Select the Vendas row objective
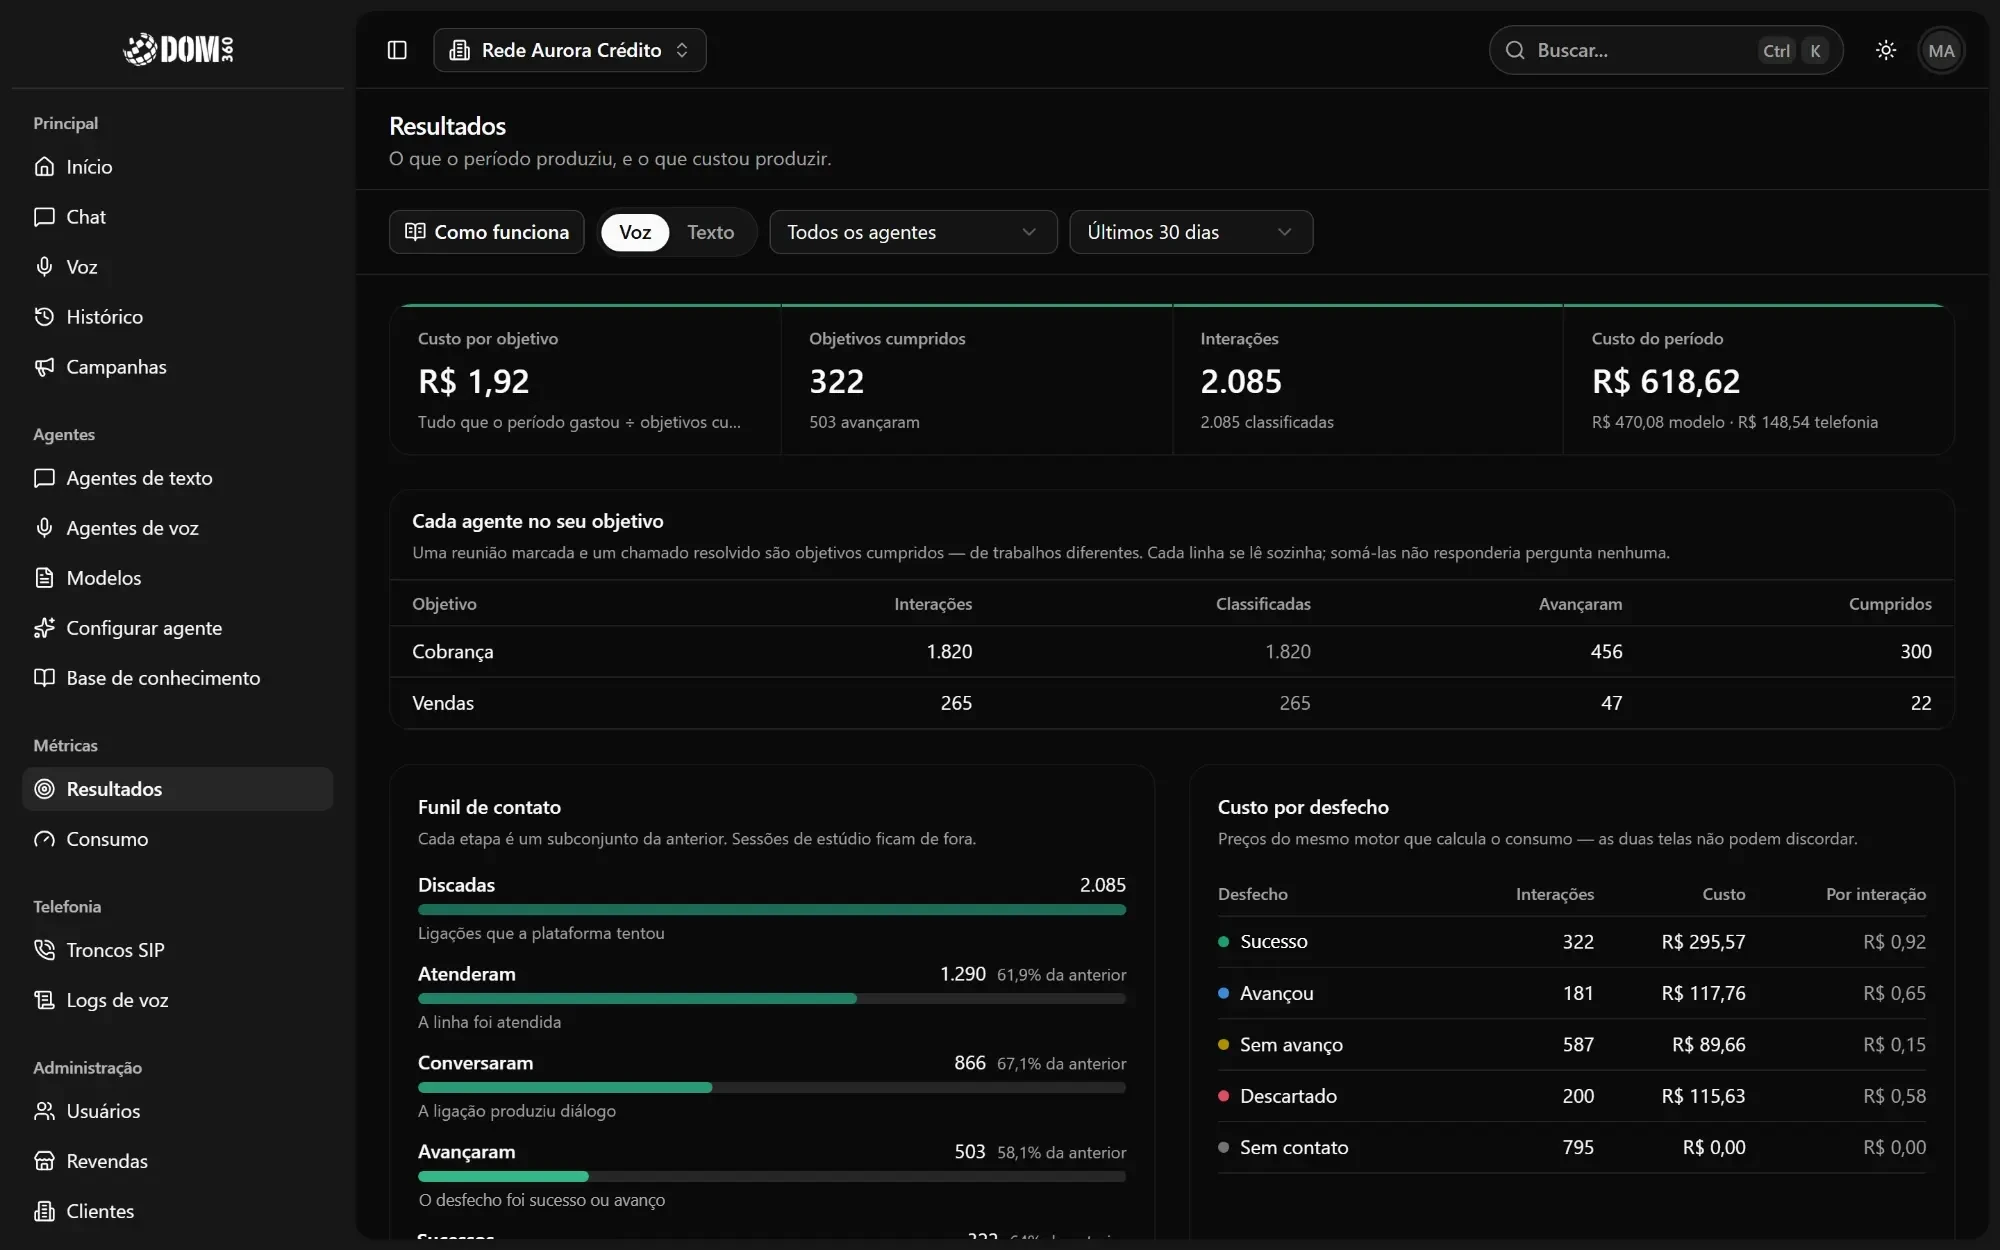 pos(443,703)
